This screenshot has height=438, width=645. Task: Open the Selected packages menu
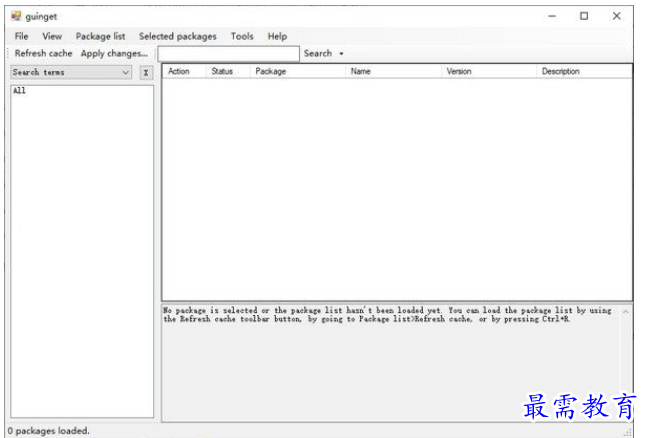pyautogui.click(x=178, y=36)
